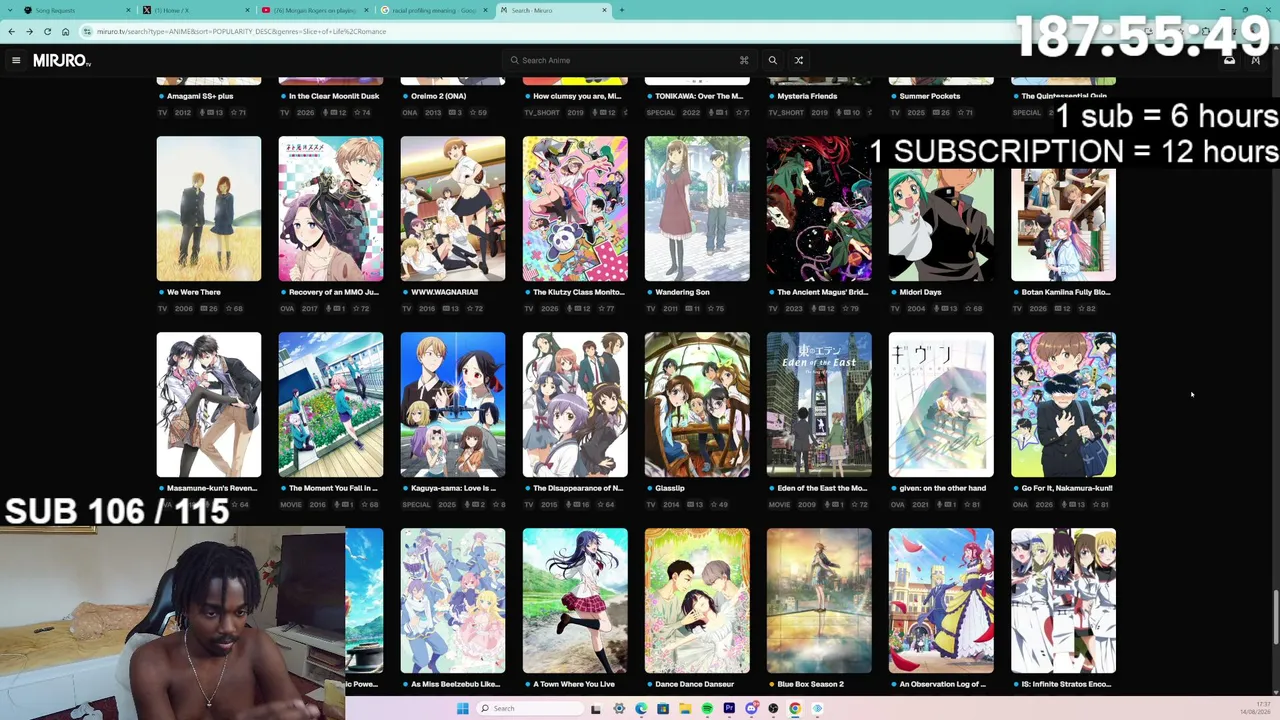Open the Kaguya-sama: Love Is War poster
This screenshot has width=1280, height=720.
pyautogui.click(x=453, y=405)
